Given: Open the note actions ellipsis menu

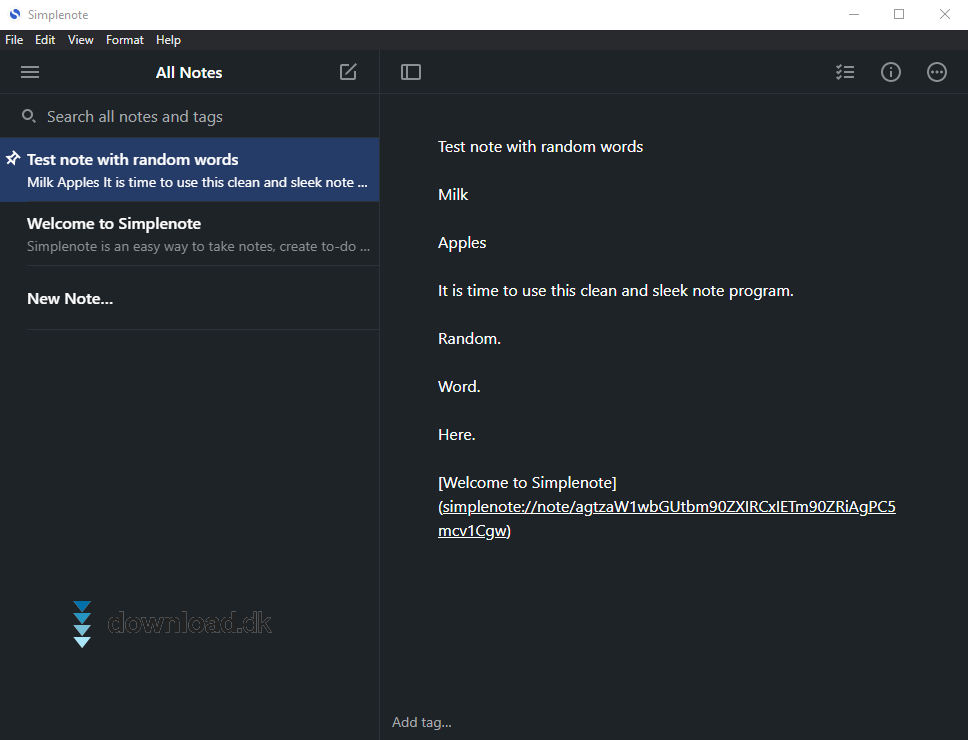Looking at the screenshot, I should point(937,72).
